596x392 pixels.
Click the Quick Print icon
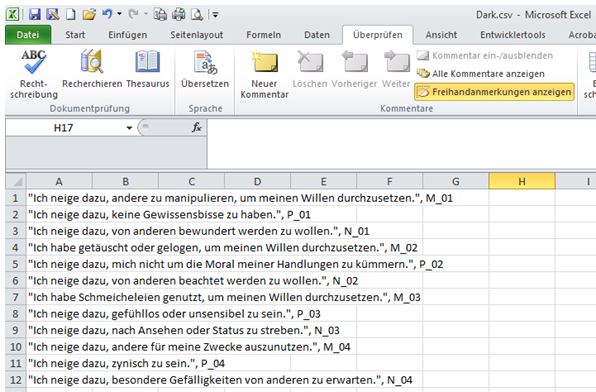179,15
